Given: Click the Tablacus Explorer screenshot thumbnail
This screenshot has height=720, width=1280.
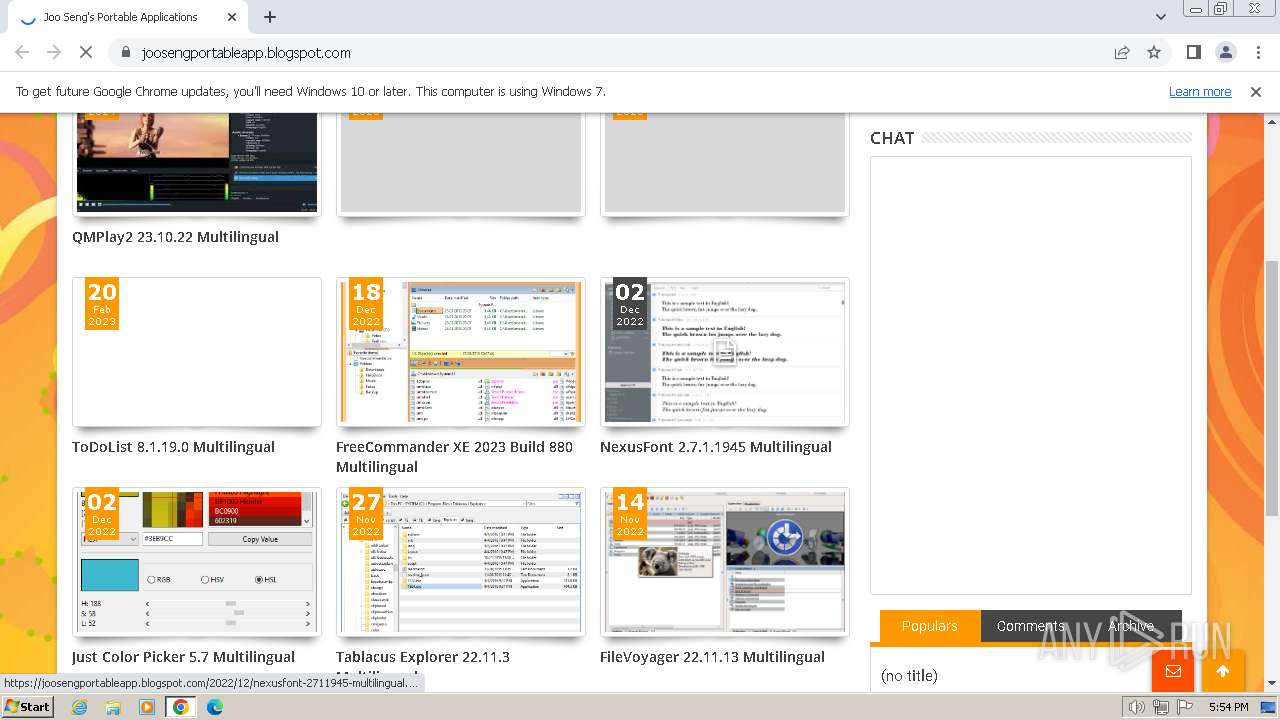Looking at the screenshot, I should point(461,562).
